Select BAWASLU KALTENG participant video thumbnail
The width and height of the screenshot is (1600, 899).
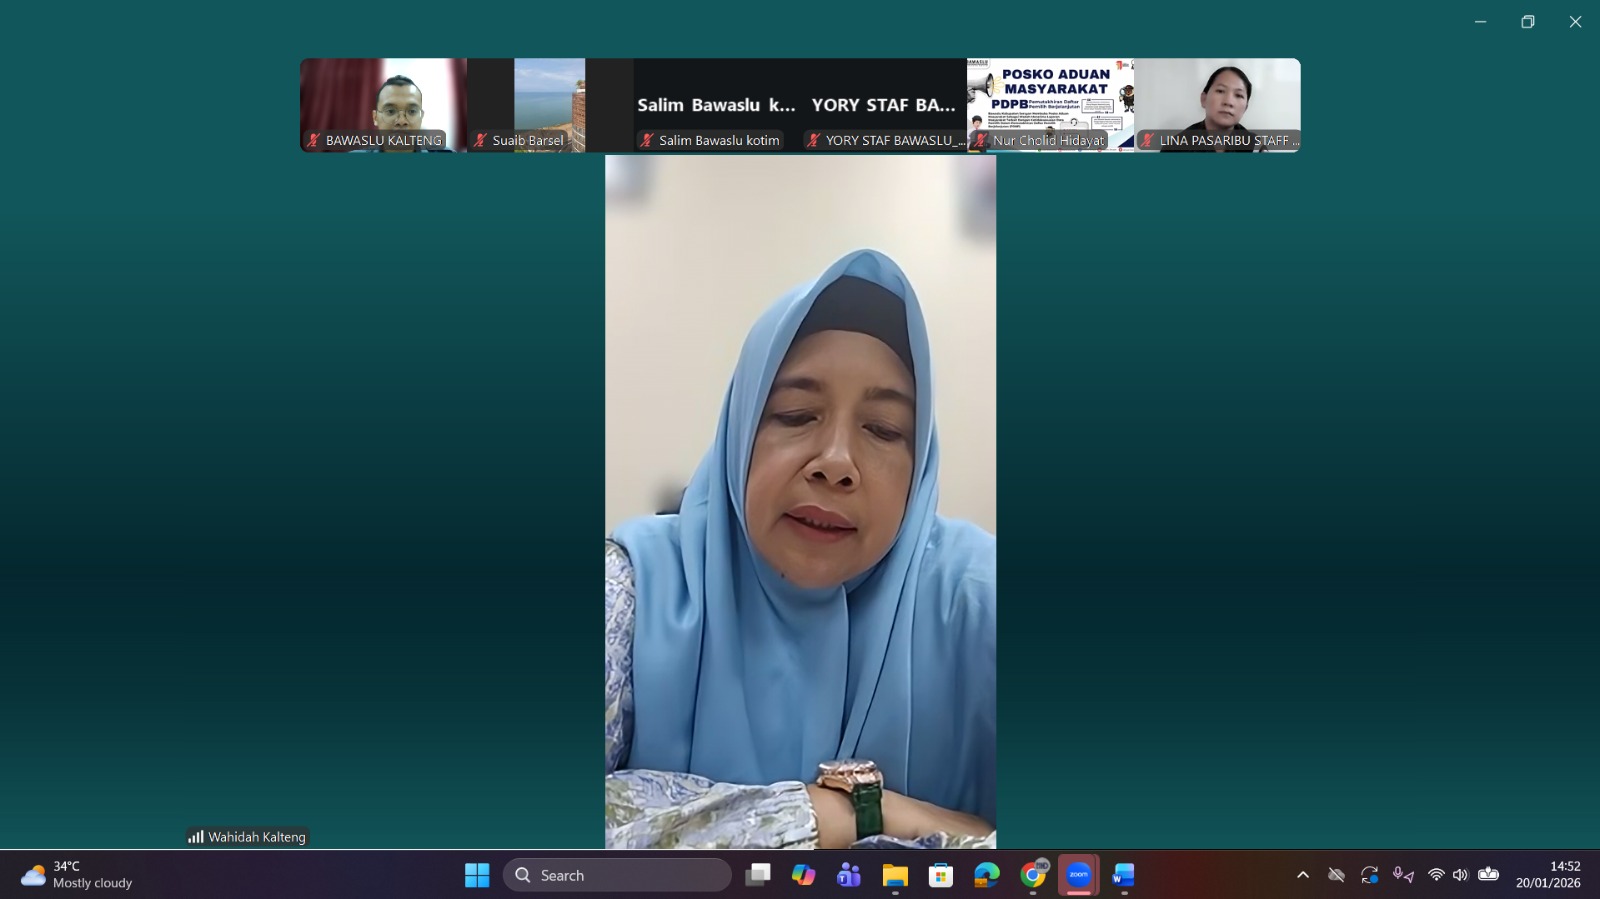(x=383, y=105)
